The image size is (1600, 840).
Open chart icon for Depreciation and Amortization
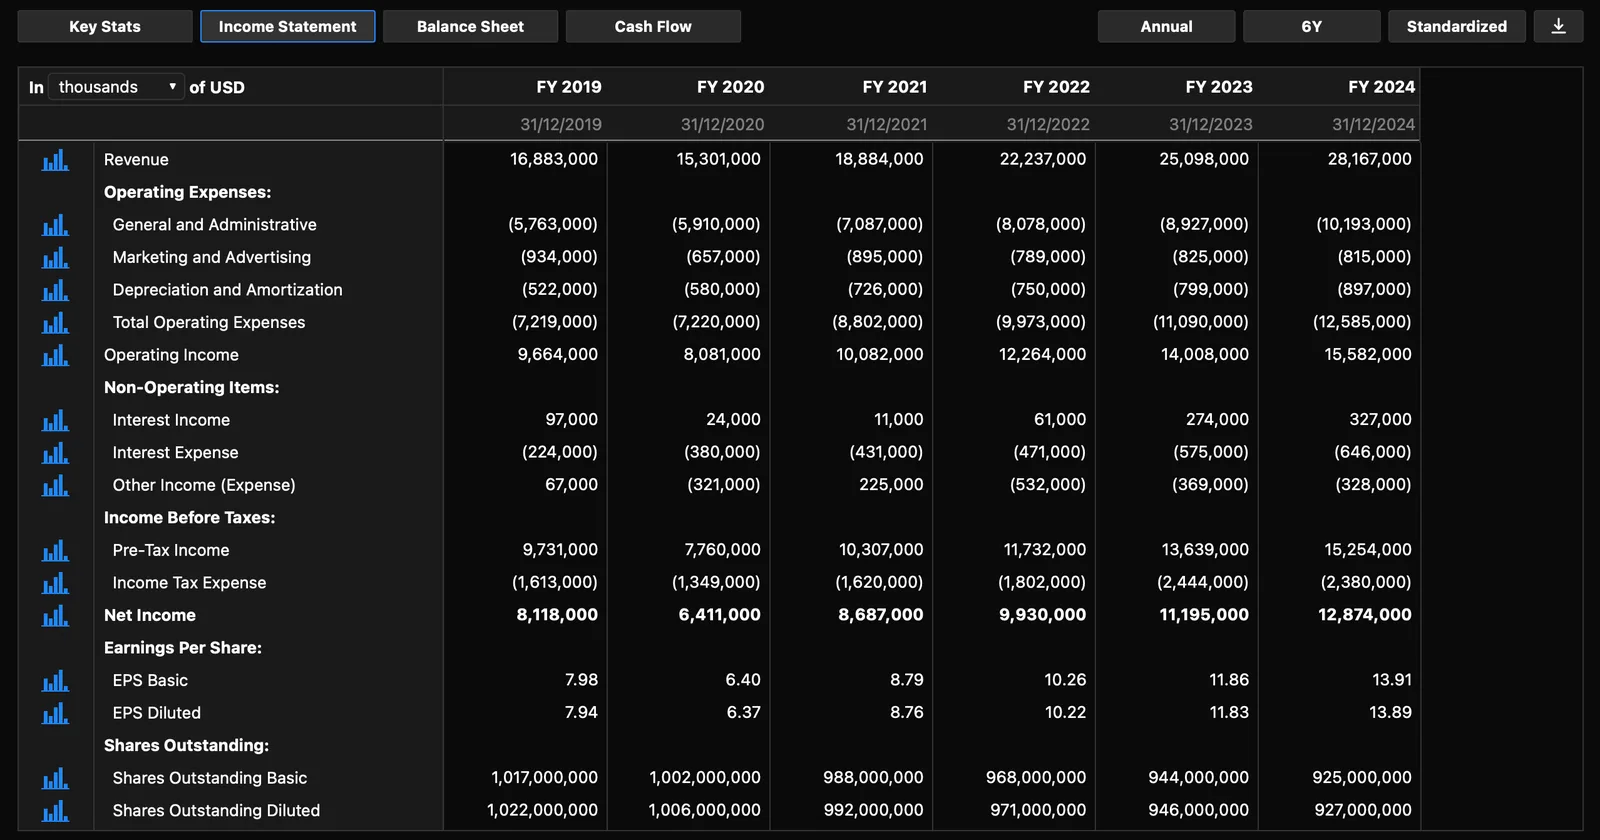(x=55, y=290)
